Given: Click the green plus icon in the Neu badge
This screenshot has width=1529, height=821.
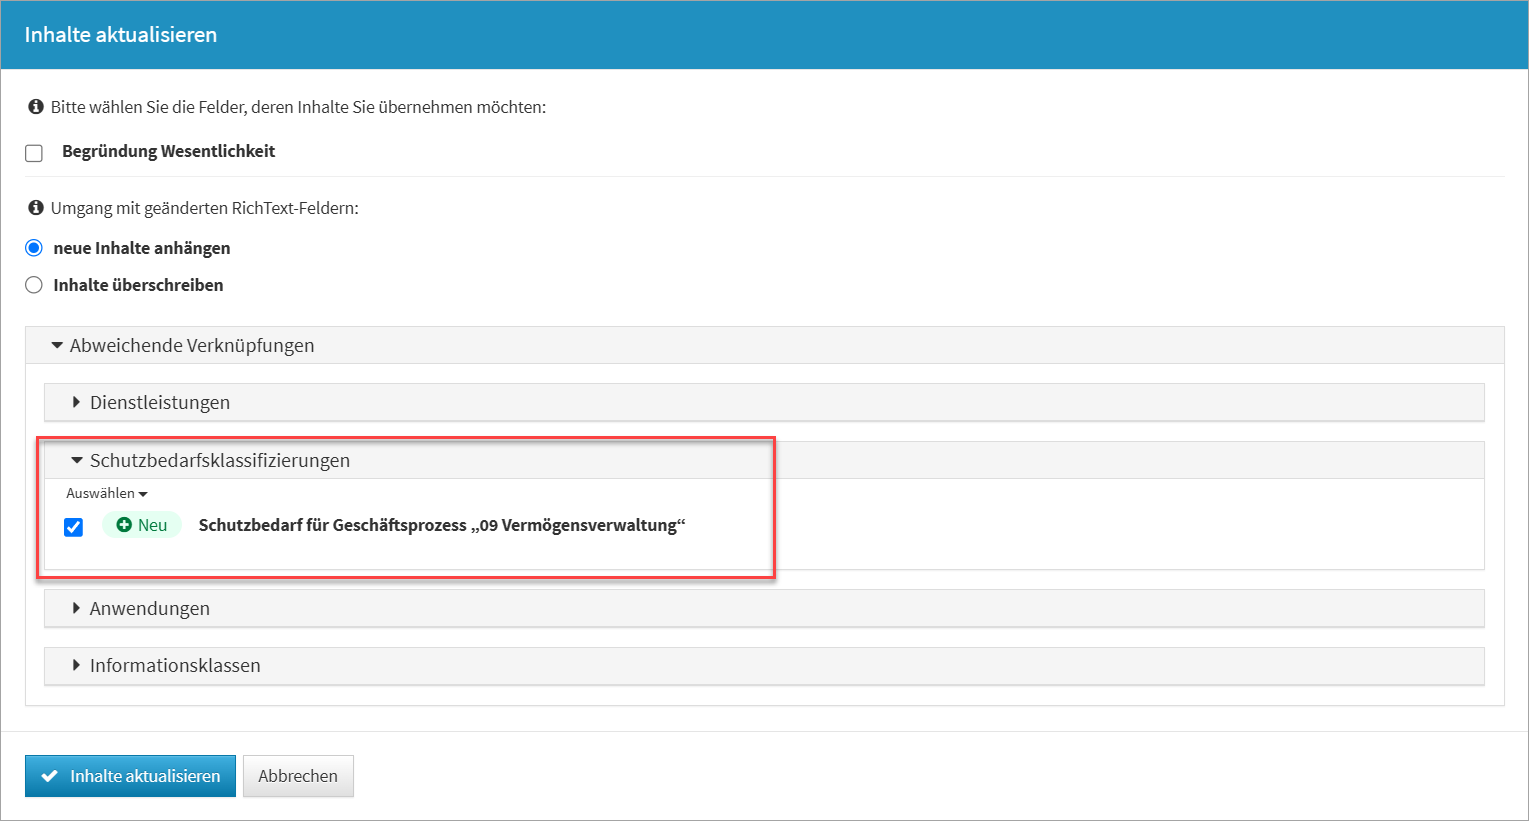Looking at the screenshot, I should pyautogui.click(x=124, y=525).
